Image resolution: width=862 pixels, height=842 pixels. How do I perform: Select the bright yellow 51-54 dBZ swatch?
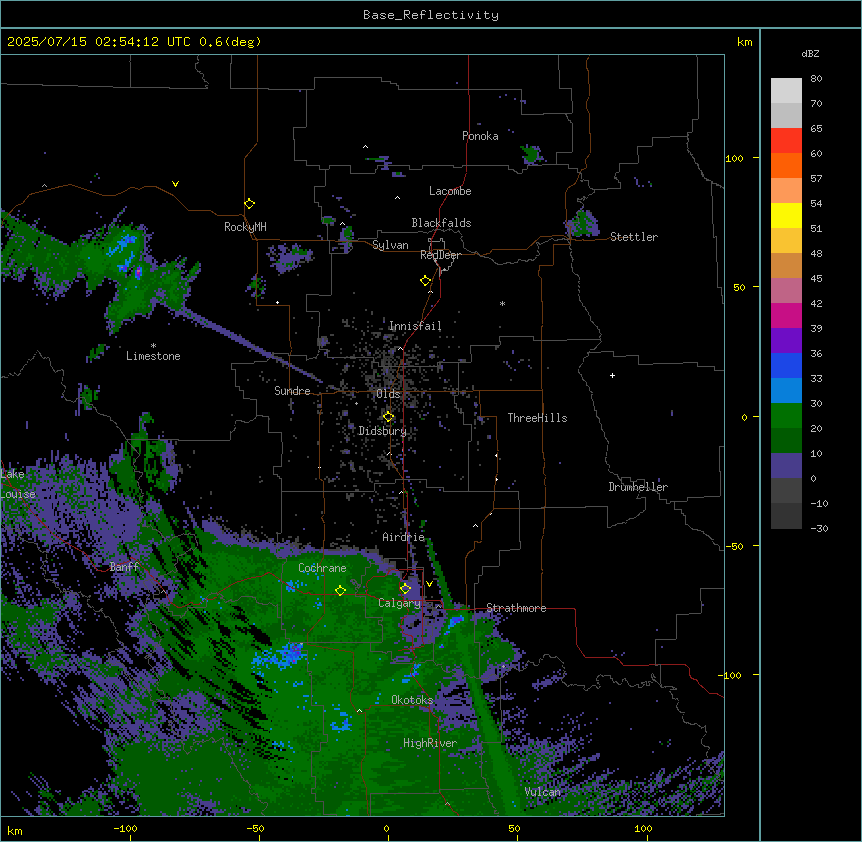point(786,215)
